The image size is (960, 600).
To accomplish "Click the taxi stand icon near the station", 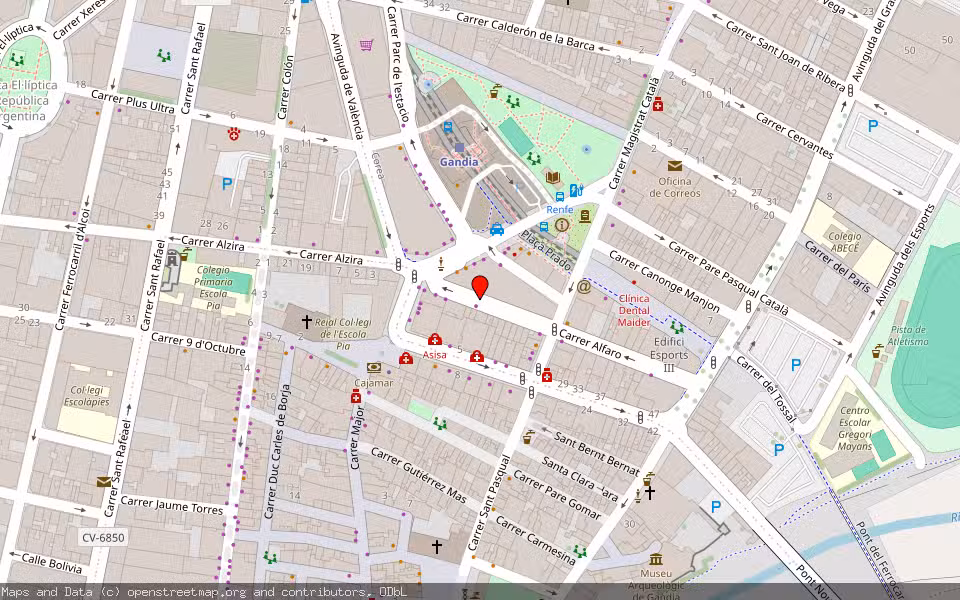I will point(497,230).
